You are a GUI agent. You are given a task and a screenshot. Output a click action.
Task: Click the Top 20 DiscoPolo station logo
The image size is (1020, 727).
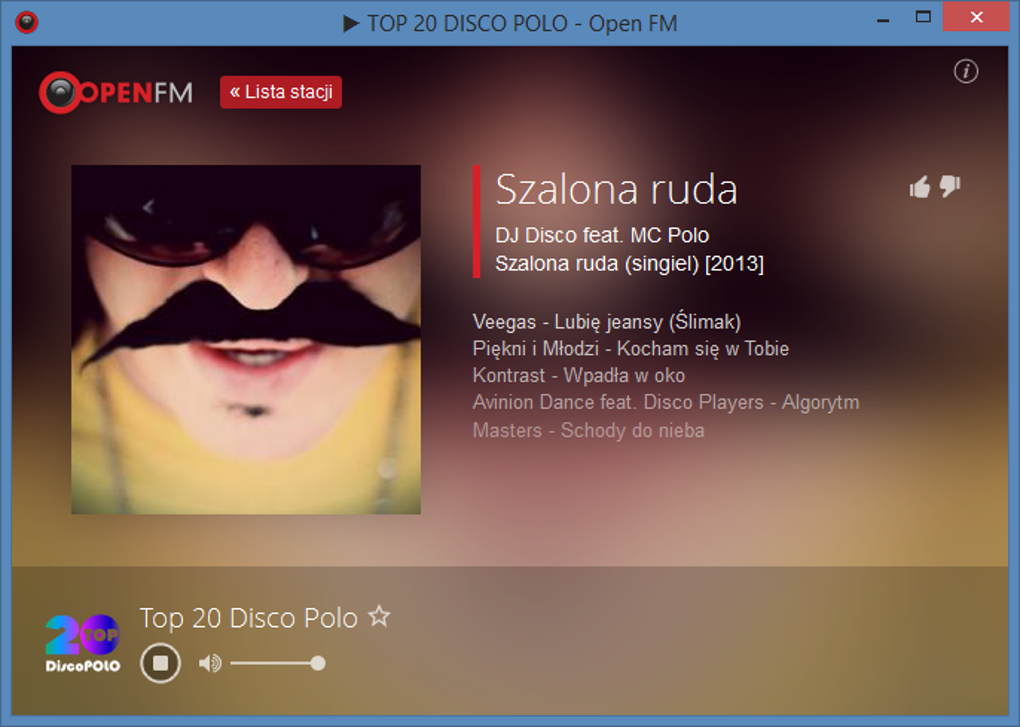click(x=83, y=643)
